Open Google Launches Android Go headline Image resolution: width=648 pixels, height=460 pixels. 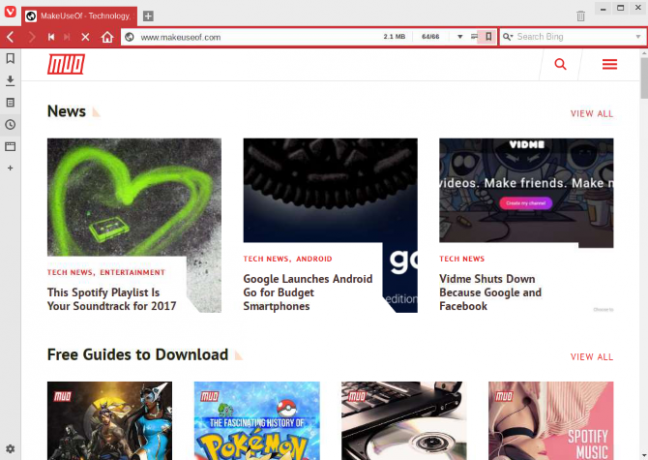(x=308, y=292)
